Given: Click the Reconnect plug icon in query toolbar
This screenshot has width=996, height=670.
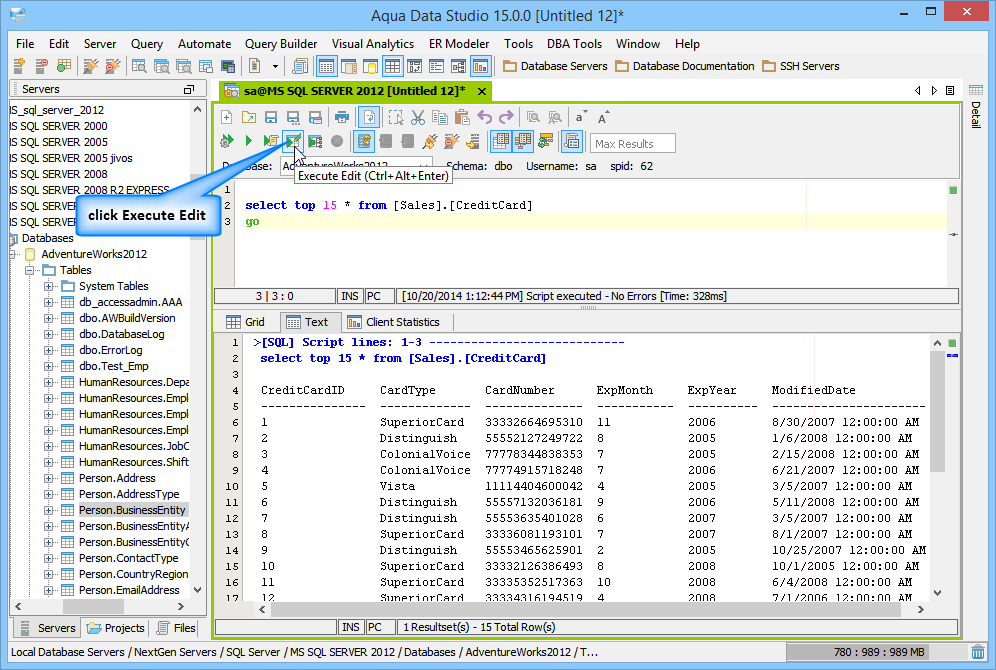Looking at the screenshot, I should pyautogui.click(x=430, y=141).
